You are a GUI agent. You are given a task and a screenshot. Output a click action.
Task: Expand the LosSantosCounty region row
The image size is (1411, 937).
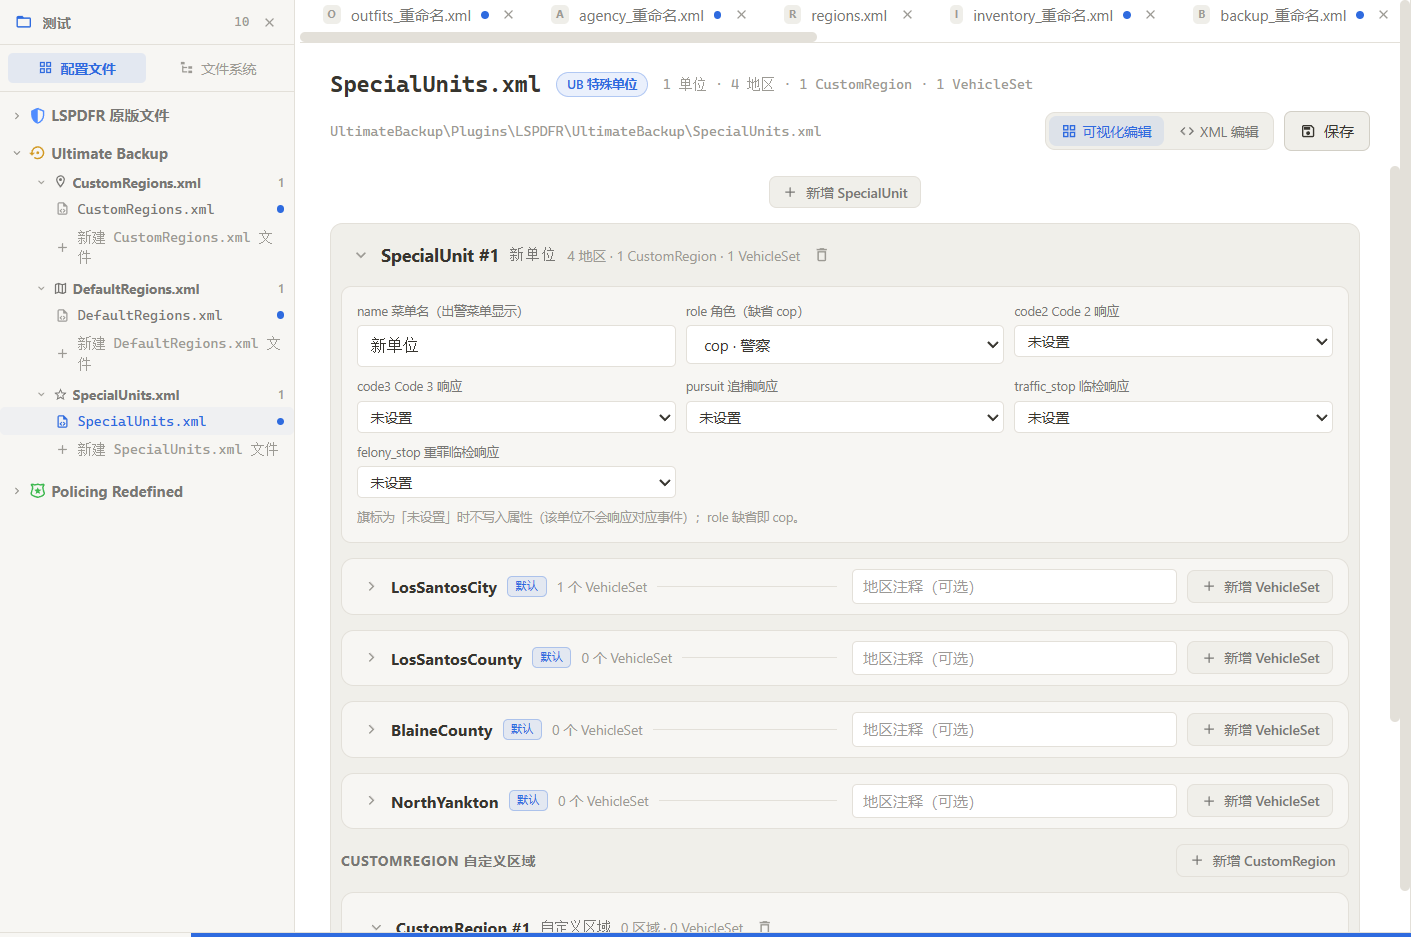(371, 658)
